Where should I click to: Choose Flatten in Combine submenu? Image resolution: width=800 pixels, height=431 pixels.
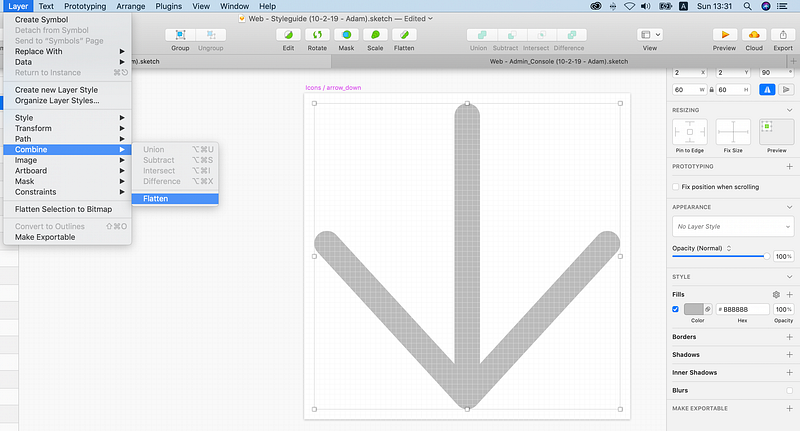pos(175,198)
